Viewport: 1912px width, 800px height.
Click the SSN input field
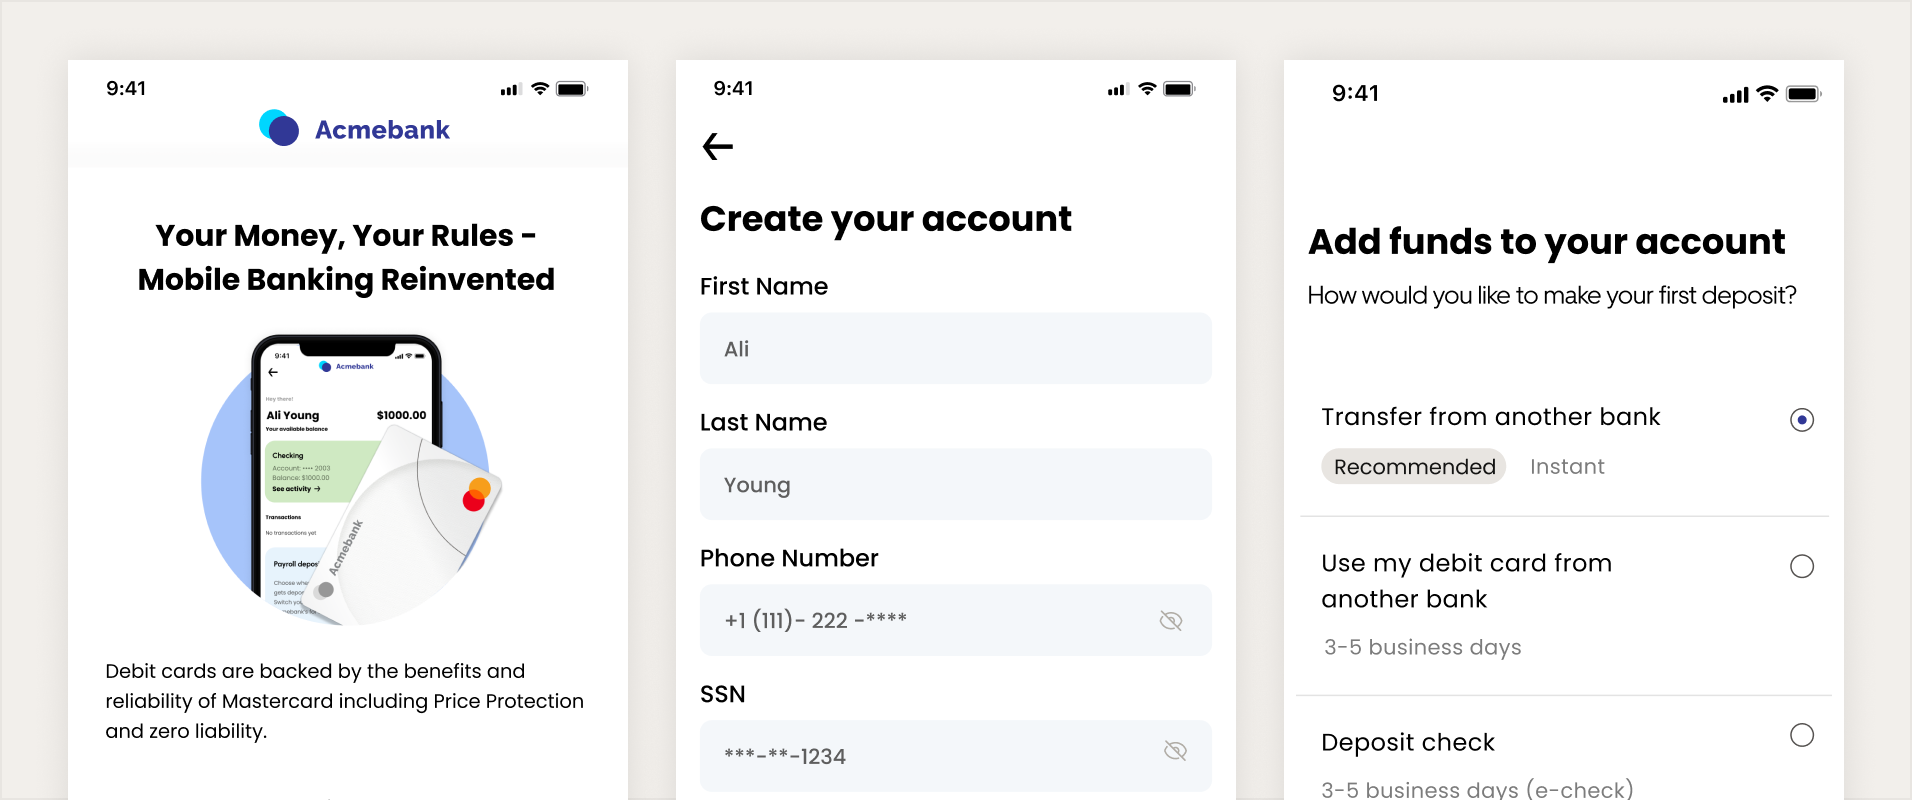click(930, 756)
